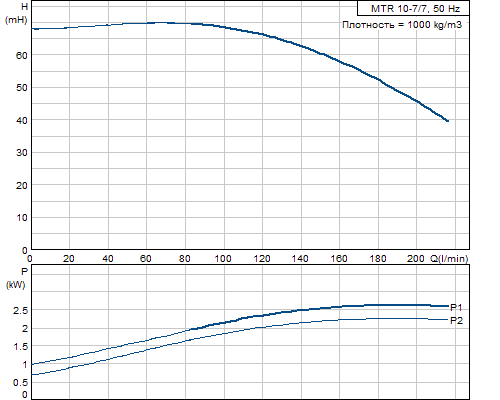Click the 100 tick on the flow axis

pos(223,259)
